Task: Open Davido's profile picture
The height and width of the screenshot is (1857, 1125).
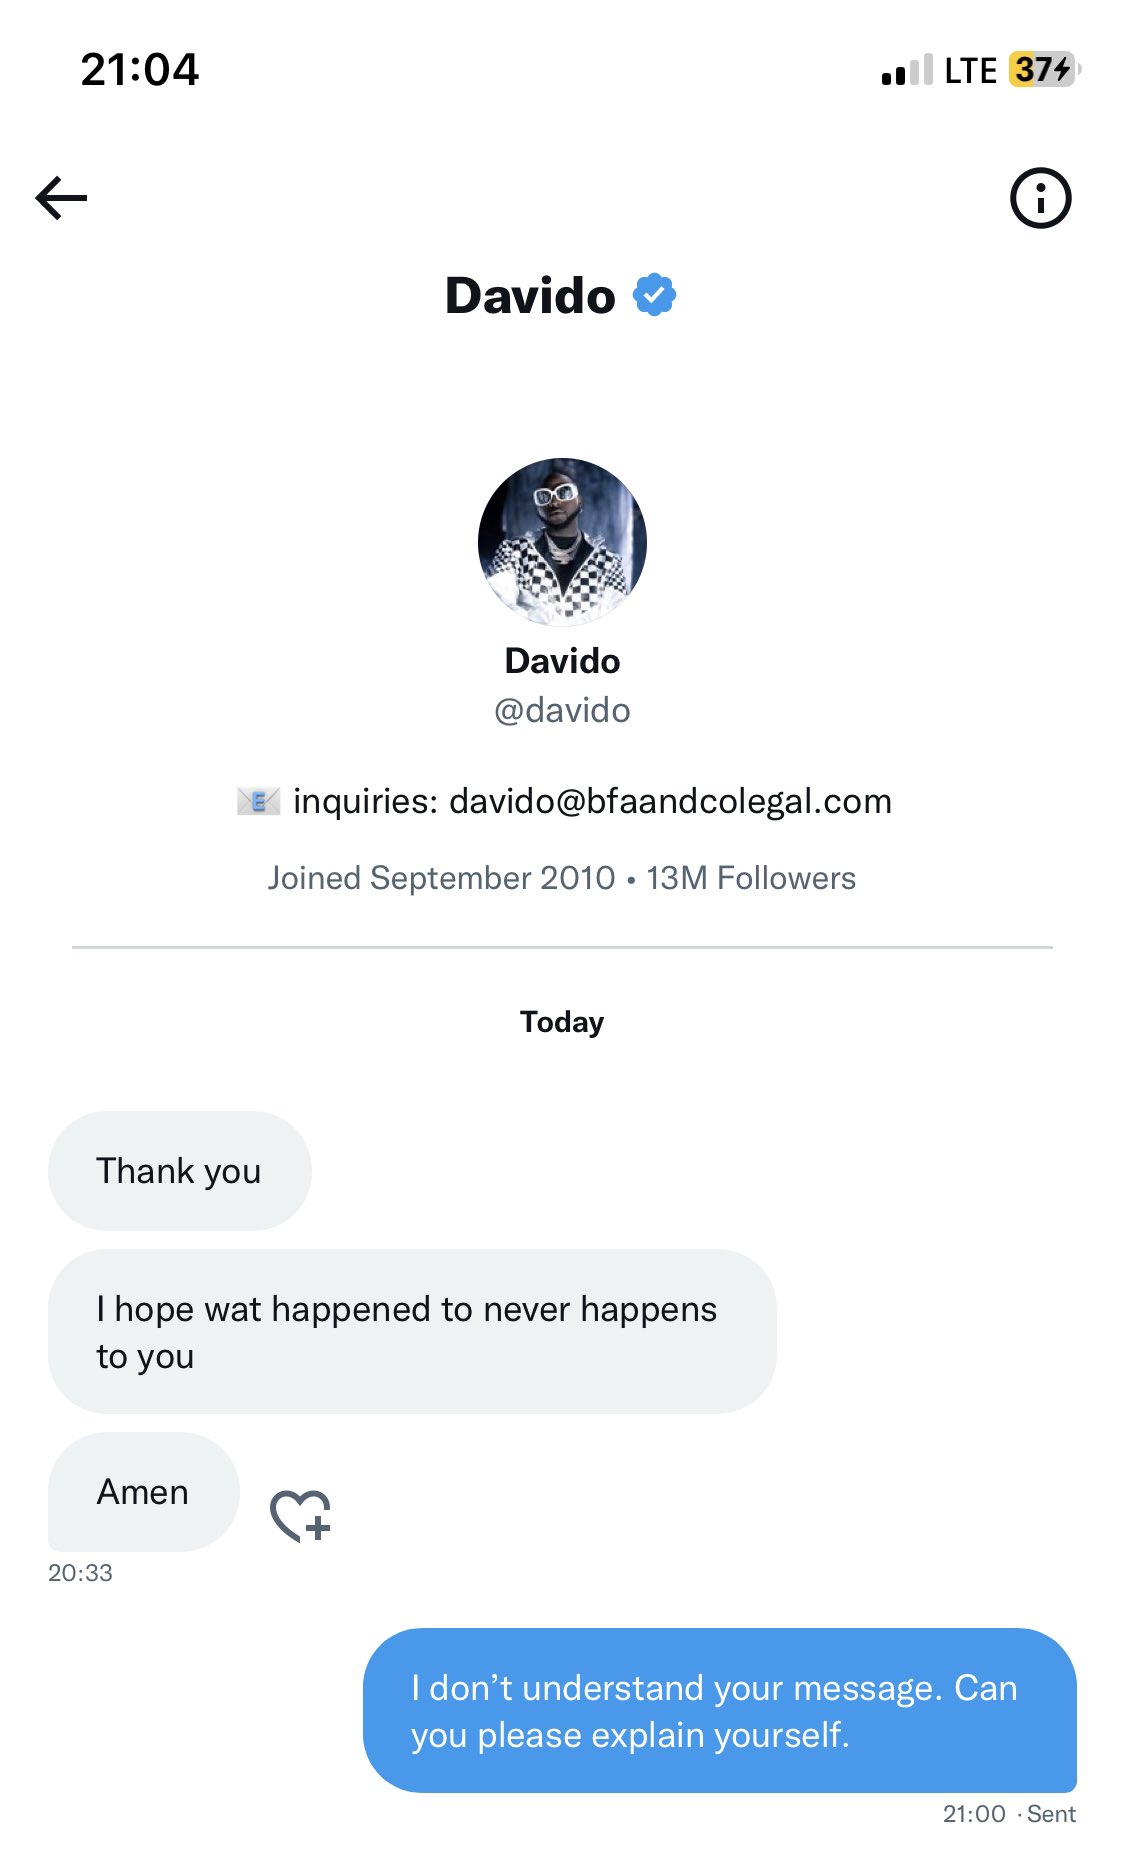Action: [x=562, y=542]
